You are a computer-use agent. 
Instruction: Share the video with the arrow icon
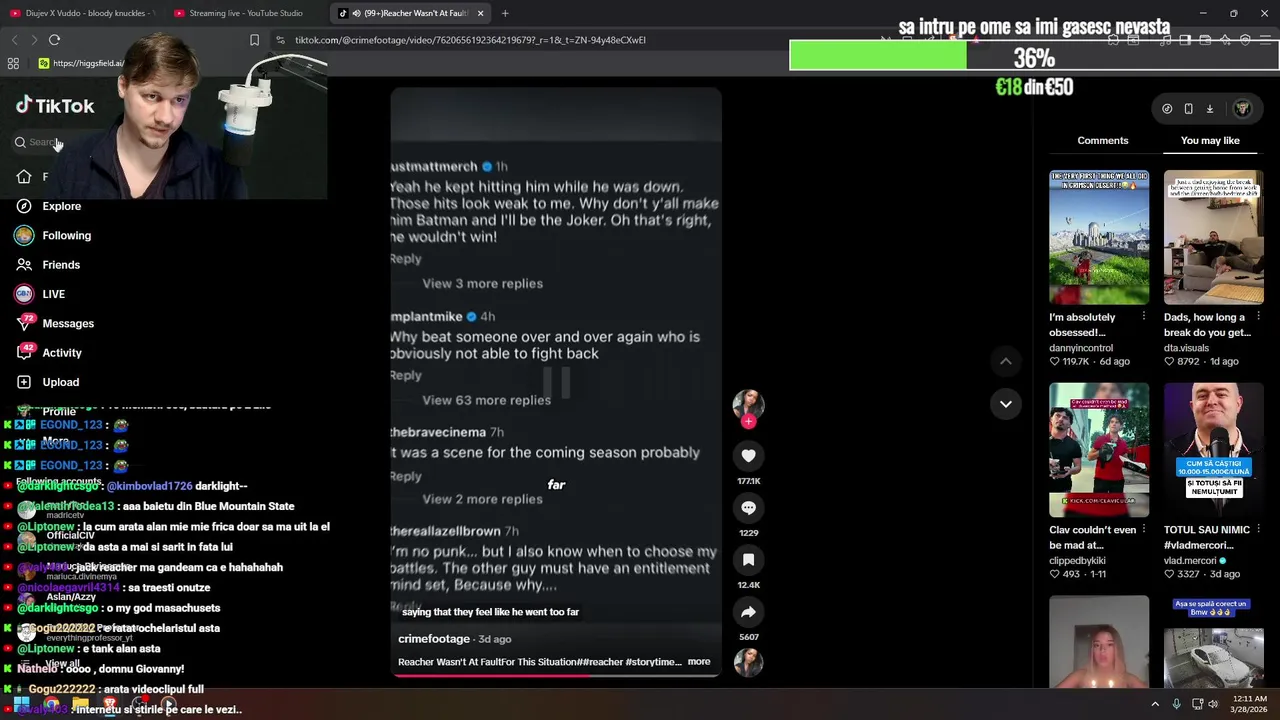(748, 611)
